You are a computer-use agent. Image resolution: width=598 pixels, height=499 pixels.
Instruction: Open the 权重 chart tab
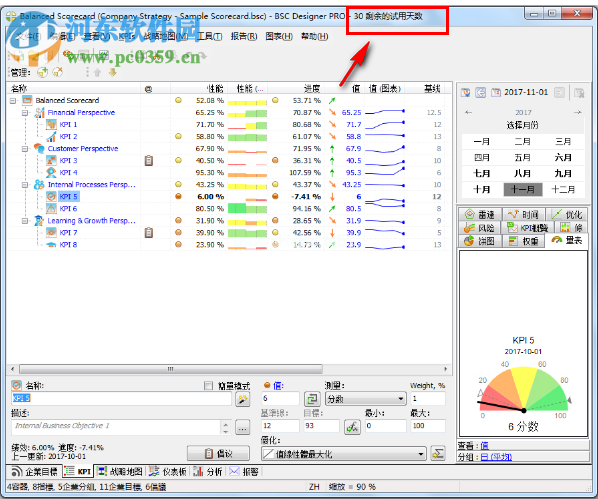tap(523, 241)
